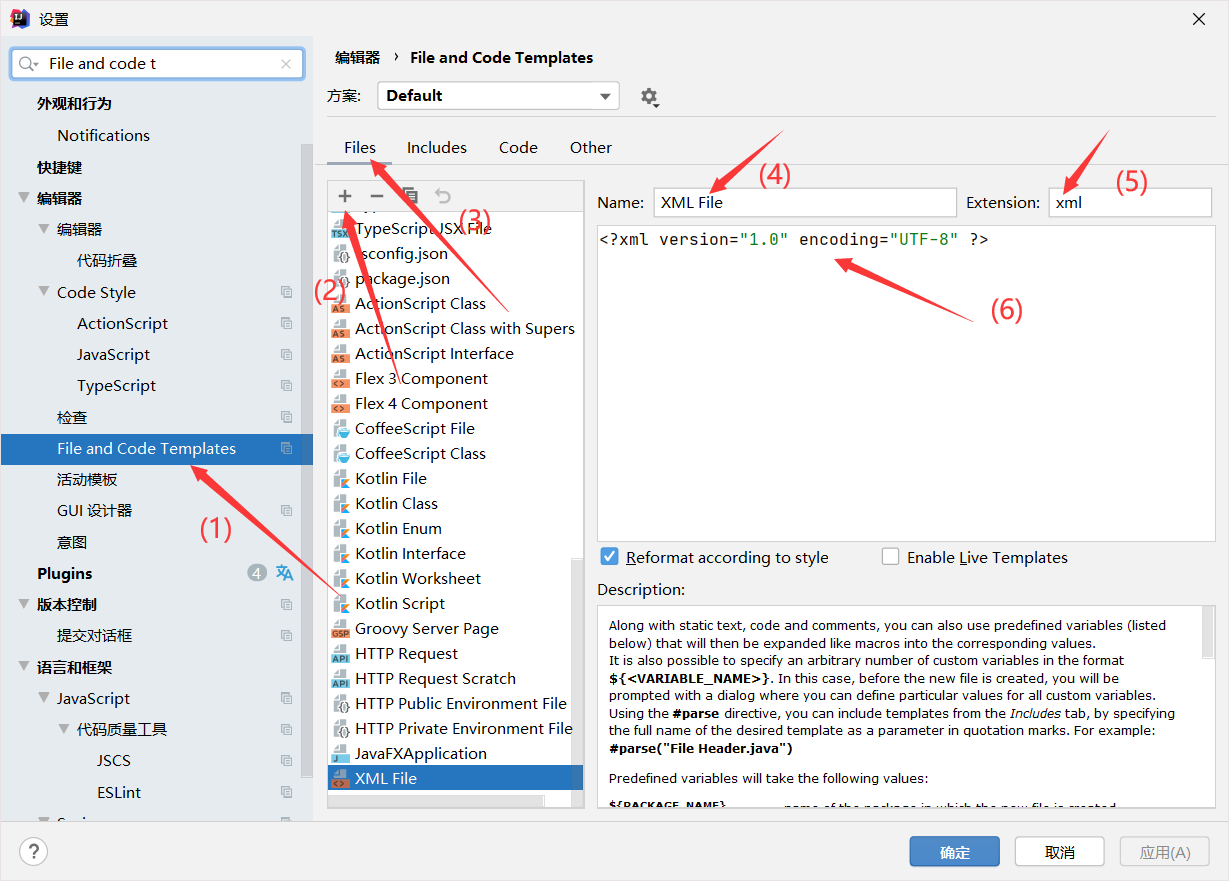Open the 方案 Default dropdown
Screen dimensions: 1229x881
[498, 96]
